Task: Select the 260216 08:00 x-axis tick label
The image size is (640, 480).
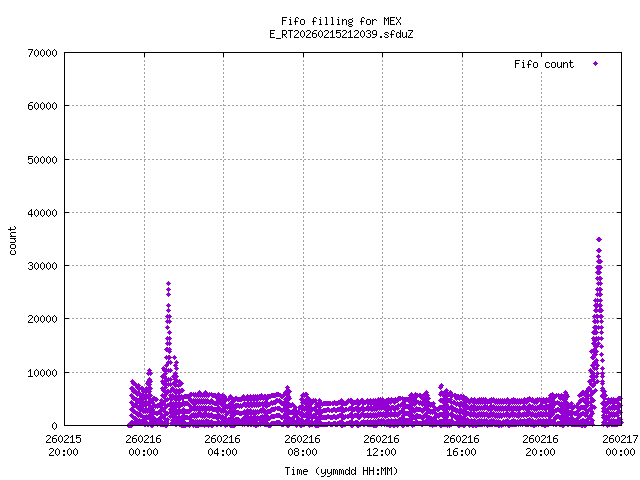Action: click(x=302, y=444)
